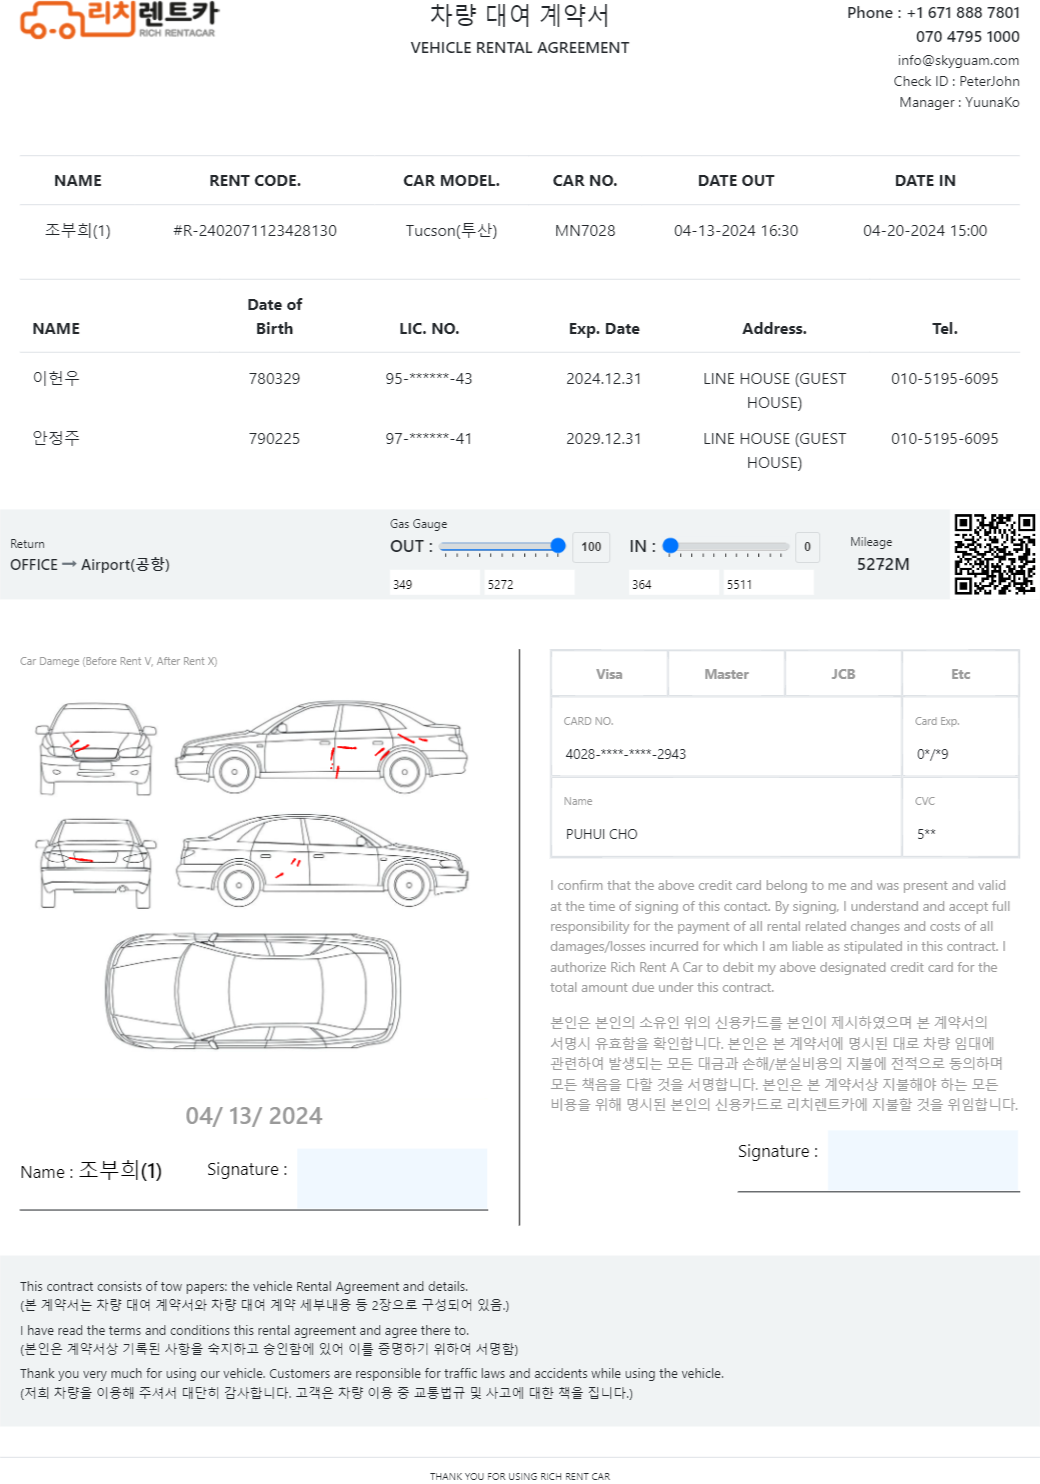The height and width of the screenshot is (1484, 1040).
Task: Click the phone number +1 671 888 7801
Action: (963, 13)
